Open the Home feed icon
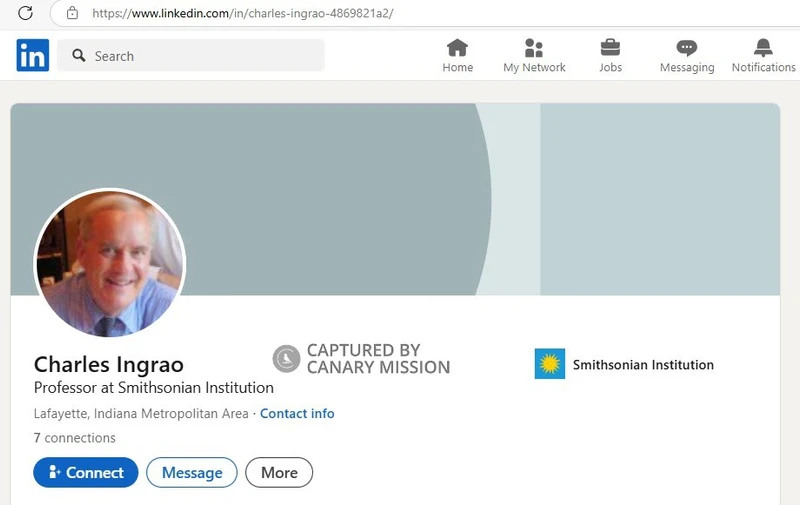This screenshot has height=505, width=800. coord(457,49)
